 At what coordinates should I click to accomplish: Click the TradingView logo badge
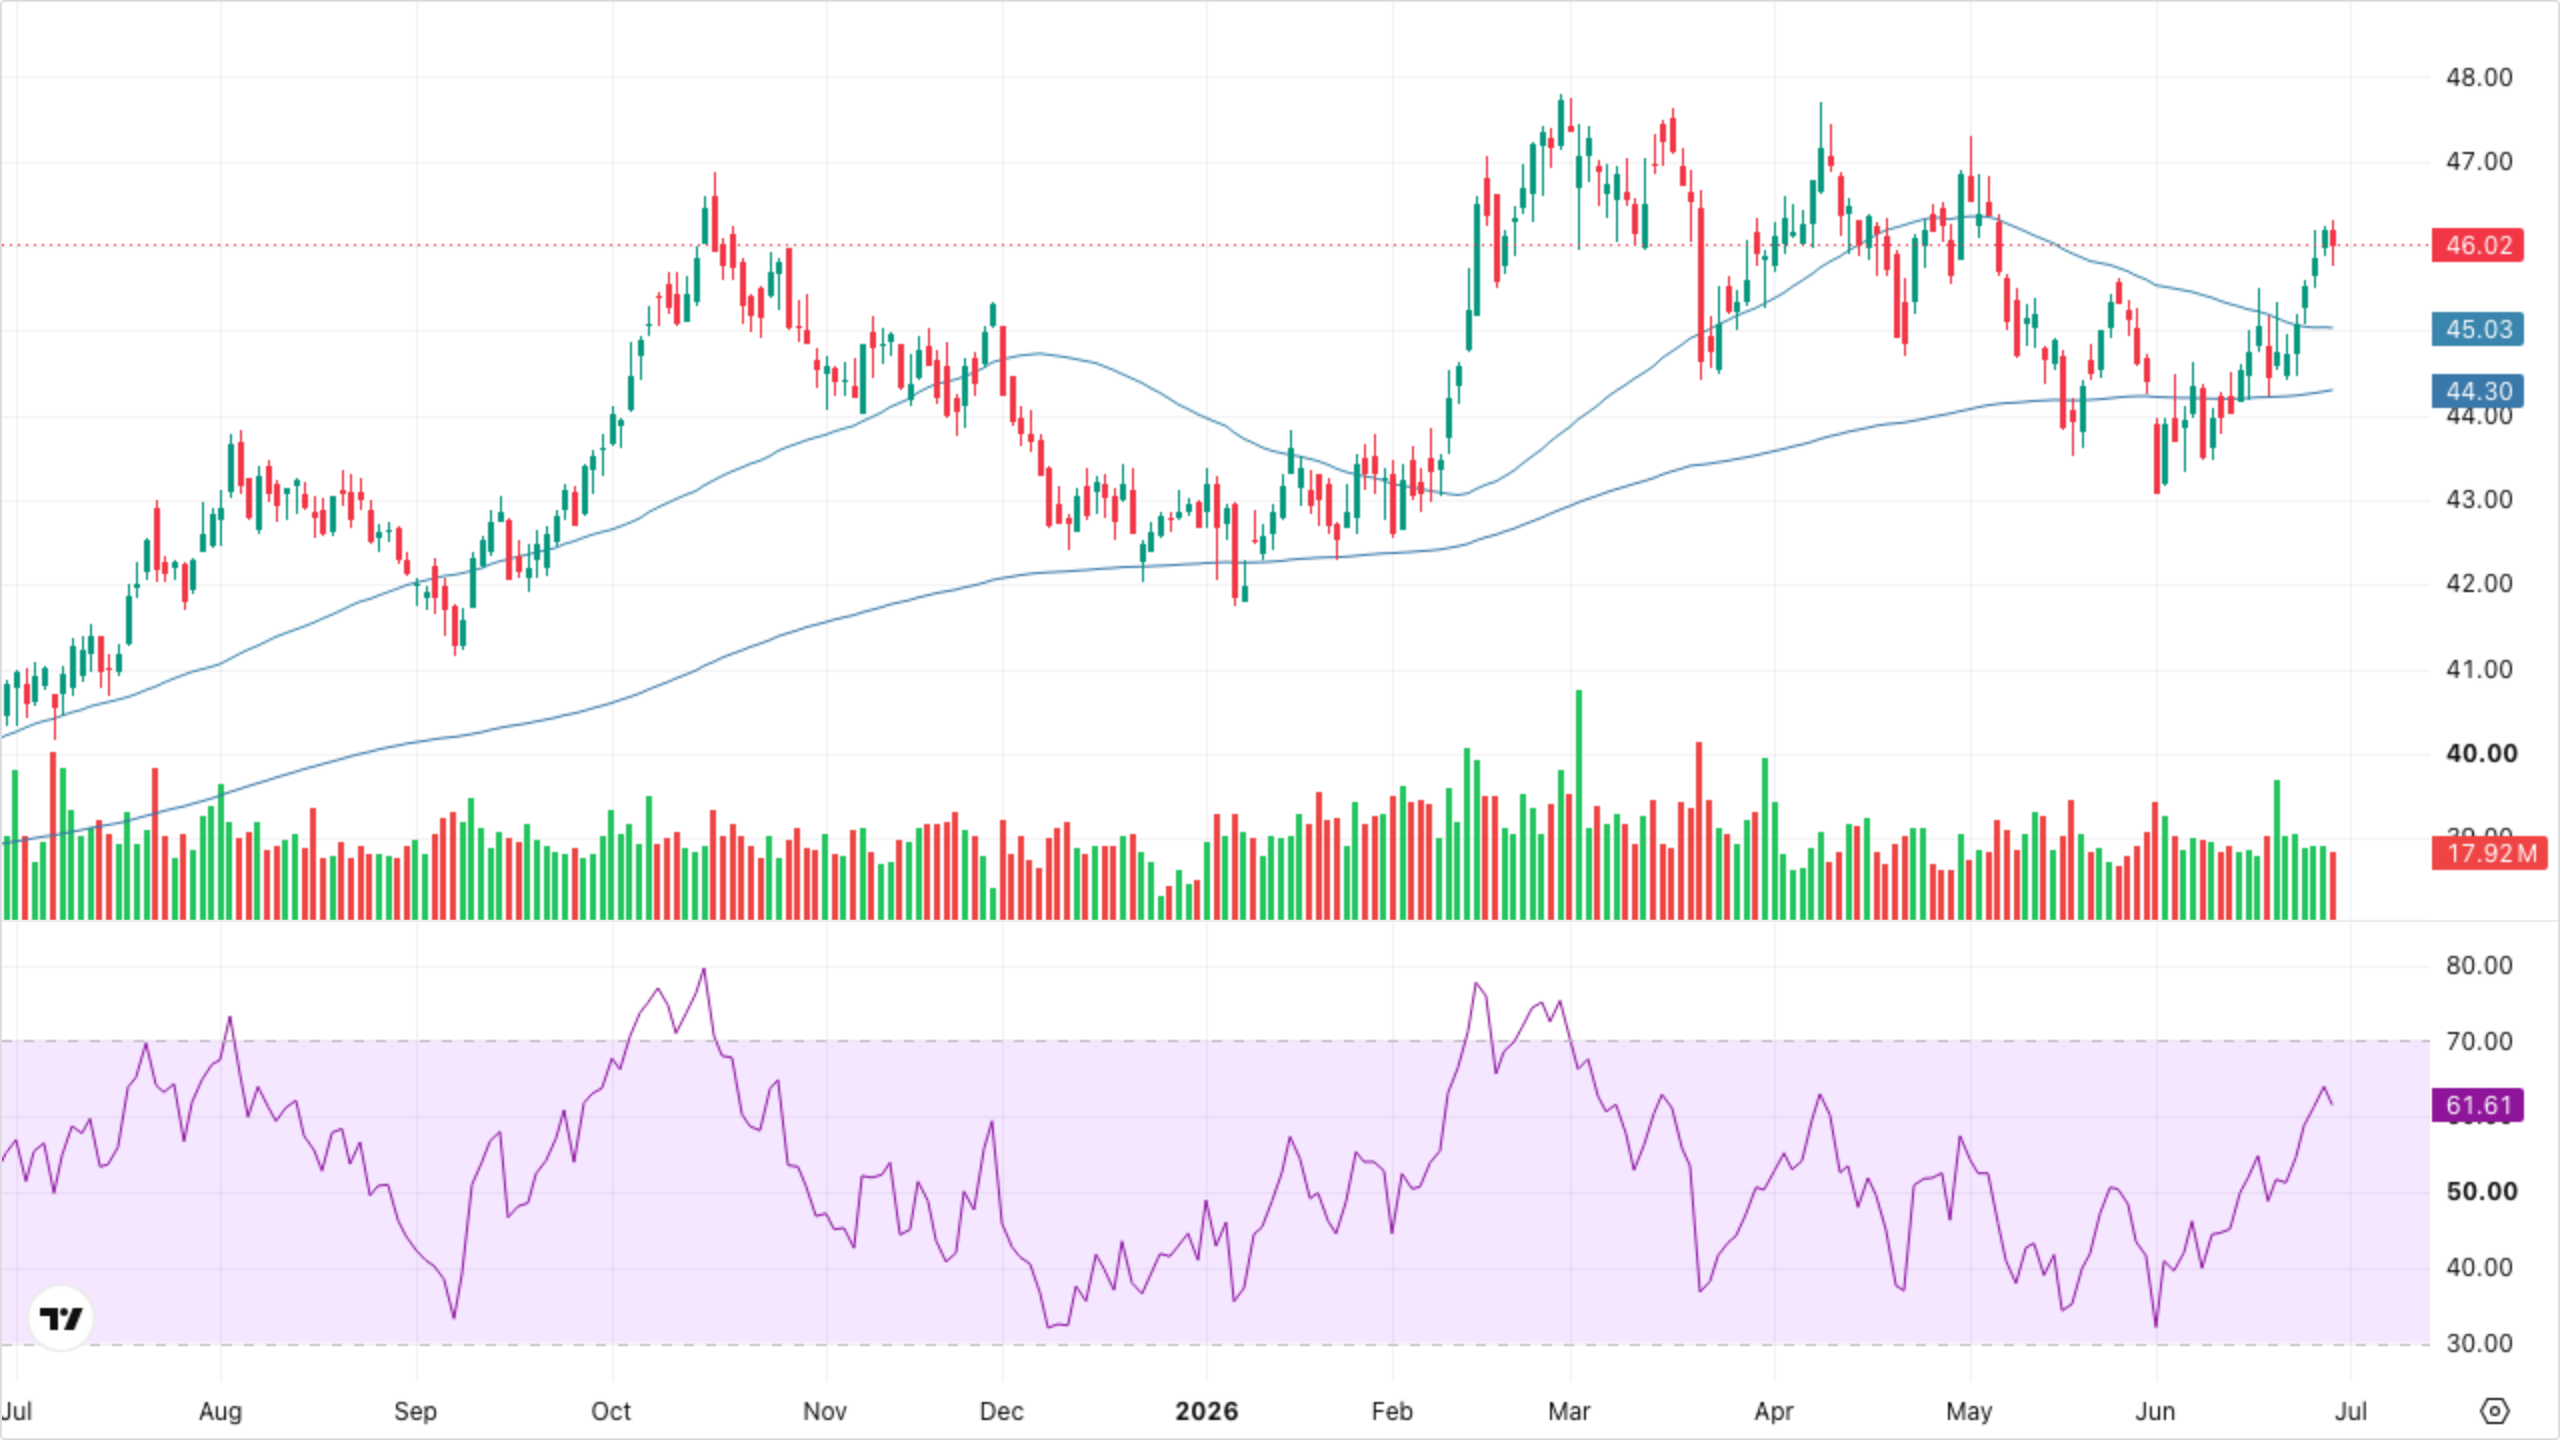pos(61,1318)
